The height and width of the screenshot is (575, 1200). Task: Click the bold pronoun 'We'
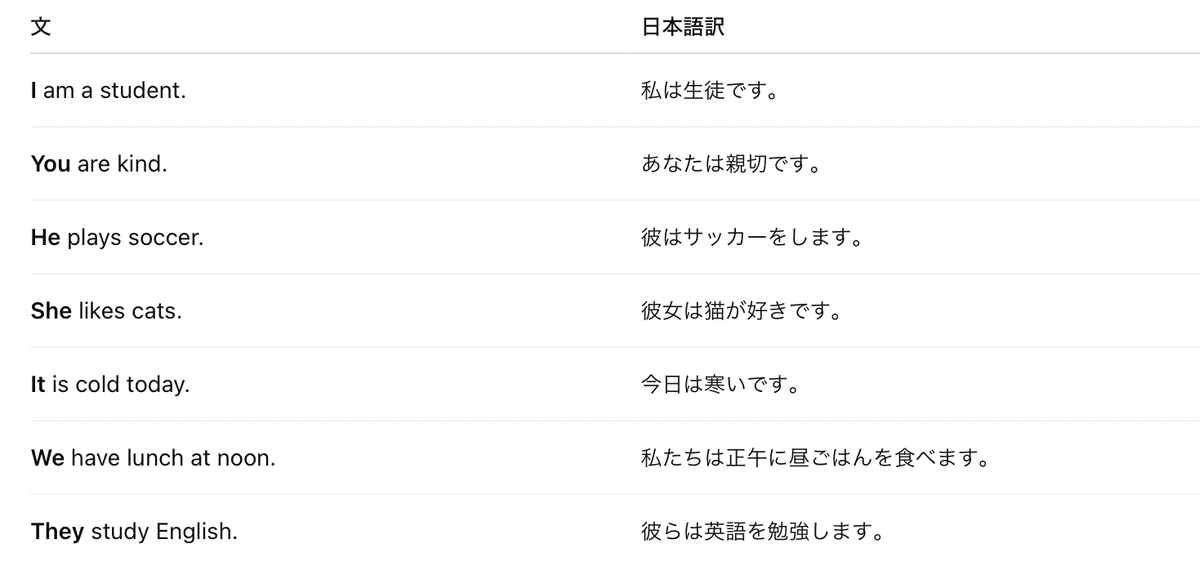pyautogui.click(x=48, y=458)
